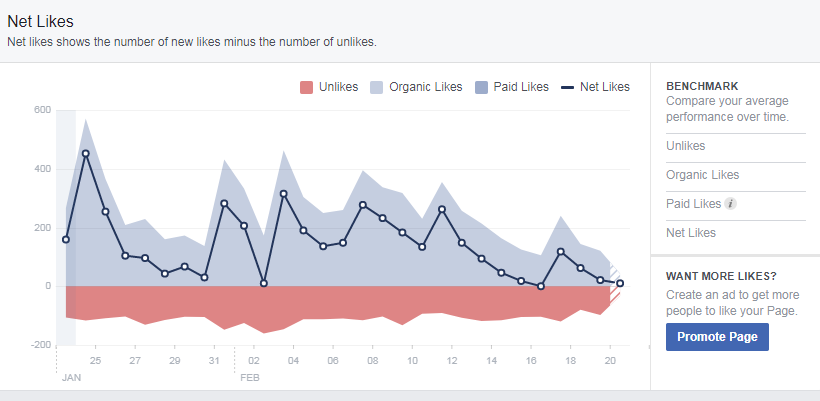The image size is (820, 401).
Task: Click the data point above 02 Feb
Action: click(x=264, y=283)
